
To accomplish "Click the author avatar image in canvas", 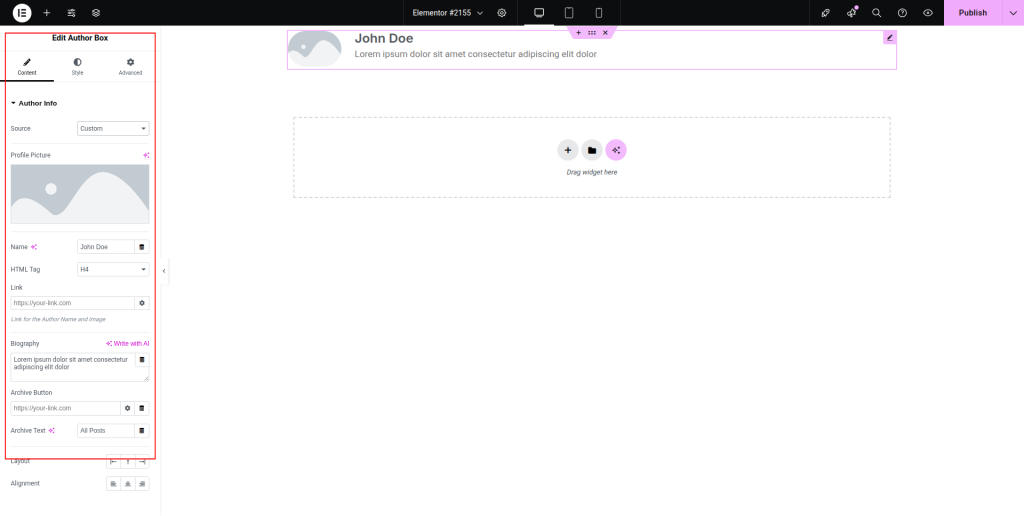I will tap(315, 49).
